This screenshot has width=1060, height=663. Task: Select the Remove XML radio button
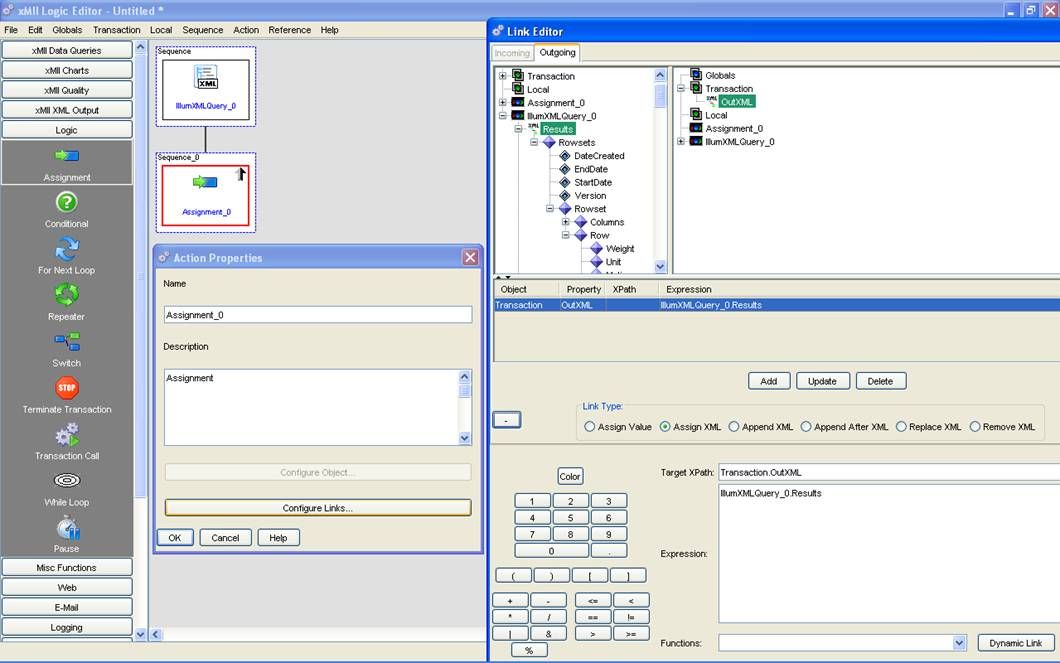(975, 426)
